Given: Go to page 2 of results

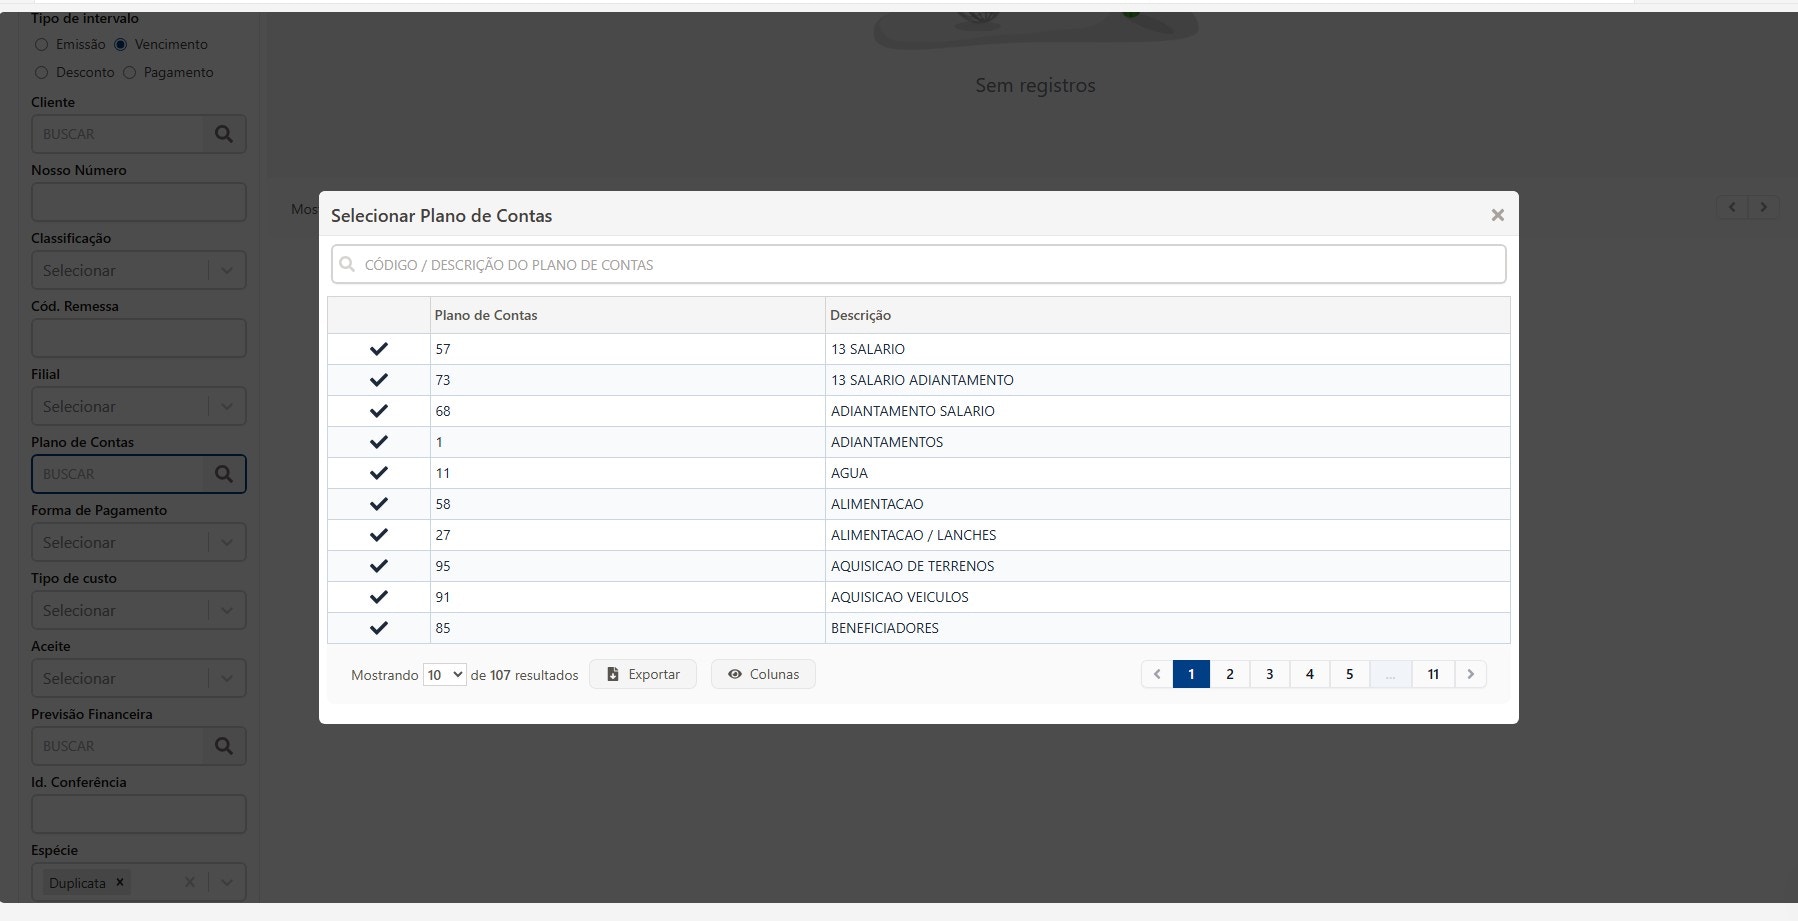Looking at the screenshot, I should [1230, 673].
